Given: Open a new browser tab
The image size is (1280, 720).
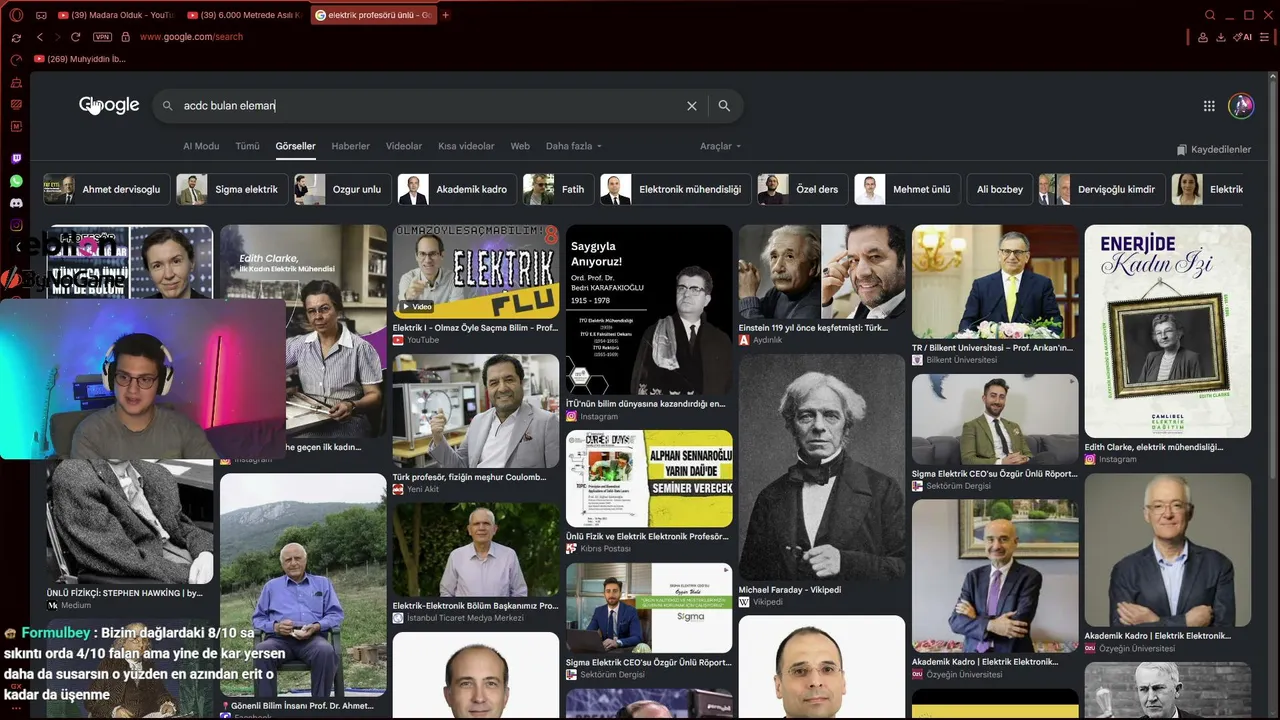Looking at the screenshot, I should [445, 15].
